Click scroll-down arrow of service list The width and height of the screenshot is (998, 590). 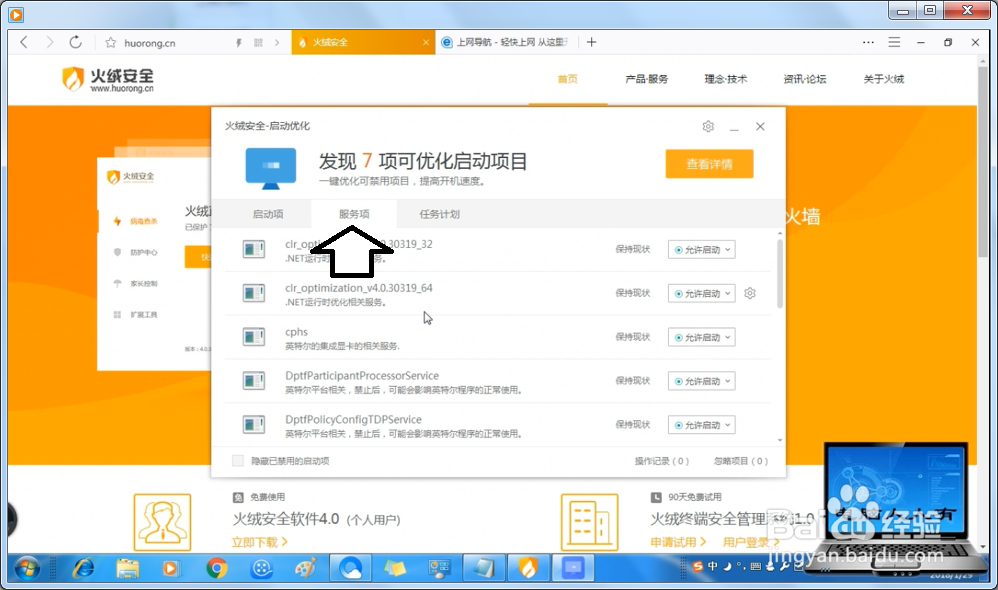(780, 440)
